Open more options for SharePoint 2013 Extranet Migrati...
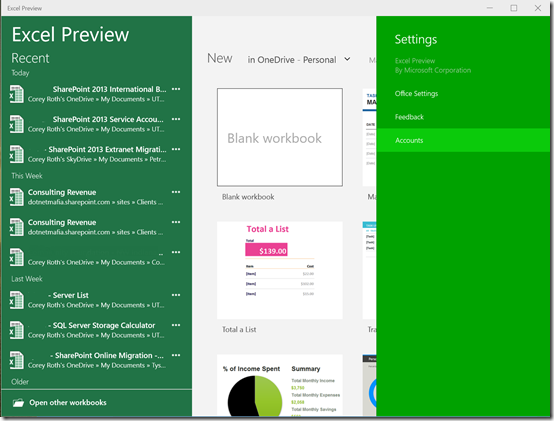This screenshot has width=554, height=421. 176,149
